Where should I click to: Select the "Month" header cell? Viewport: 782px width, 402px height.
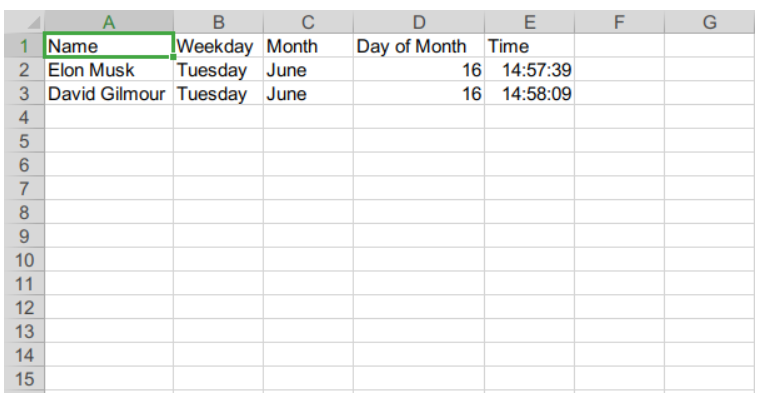coord(308,46)
